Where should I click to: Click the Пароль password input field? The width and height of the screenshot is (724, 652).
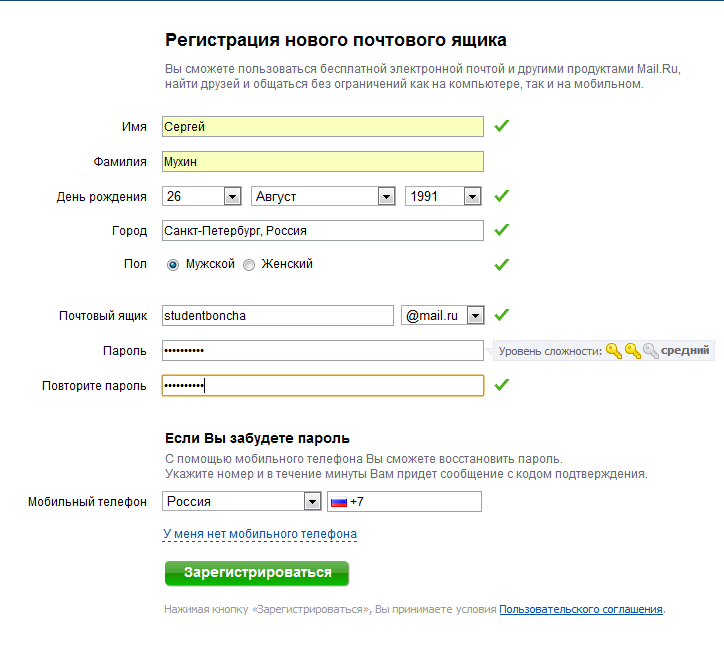pyautogui.click(x=322, y=350)
